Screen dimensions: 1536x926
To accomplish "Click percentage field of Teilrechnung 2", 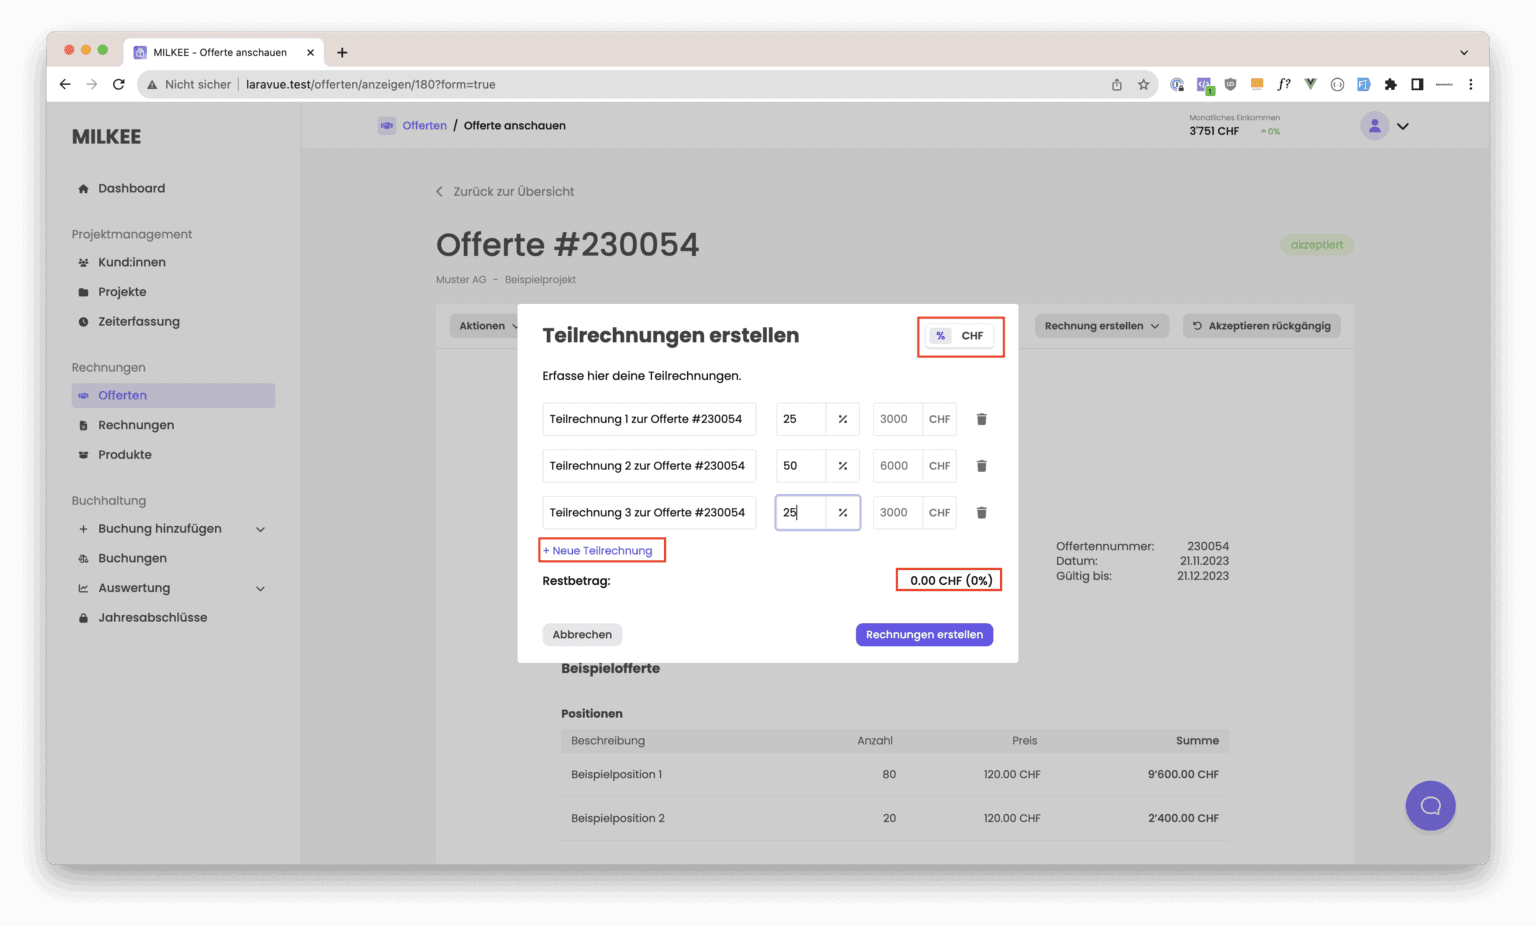I will [x=801, y=466].
